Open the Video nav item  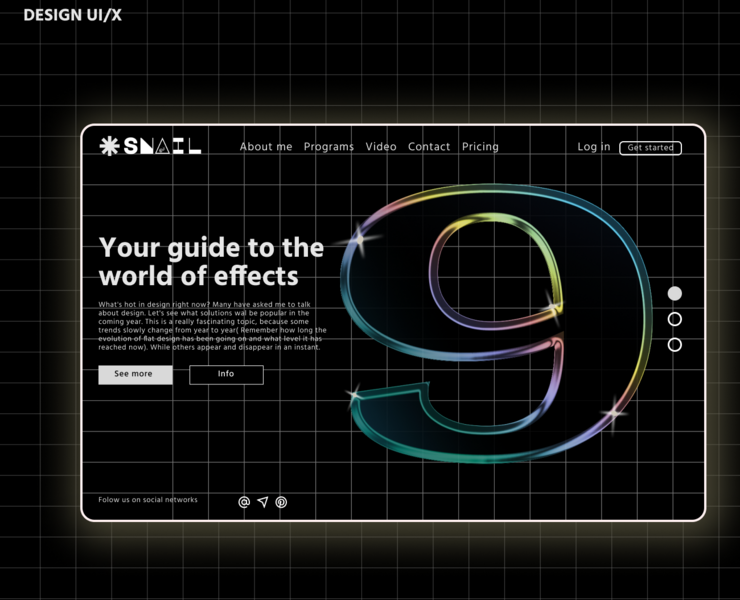381,147
